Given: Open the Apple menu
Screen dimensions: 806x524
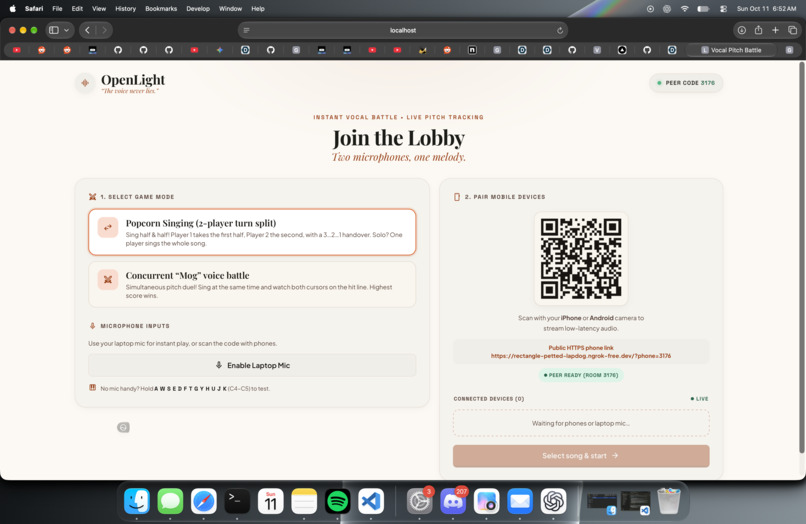Looking at the screenshot, I should [12, 9].
